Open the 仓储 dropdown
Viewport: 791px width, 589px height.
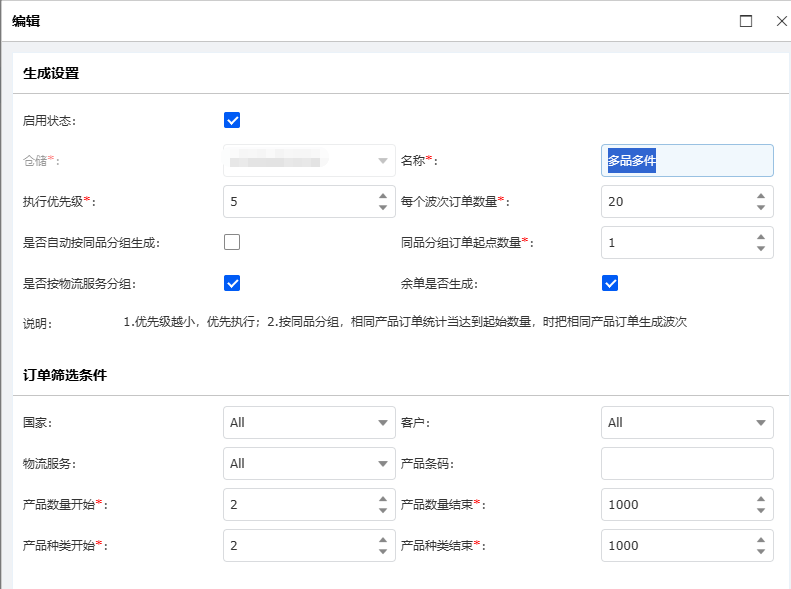pos(309,160)
